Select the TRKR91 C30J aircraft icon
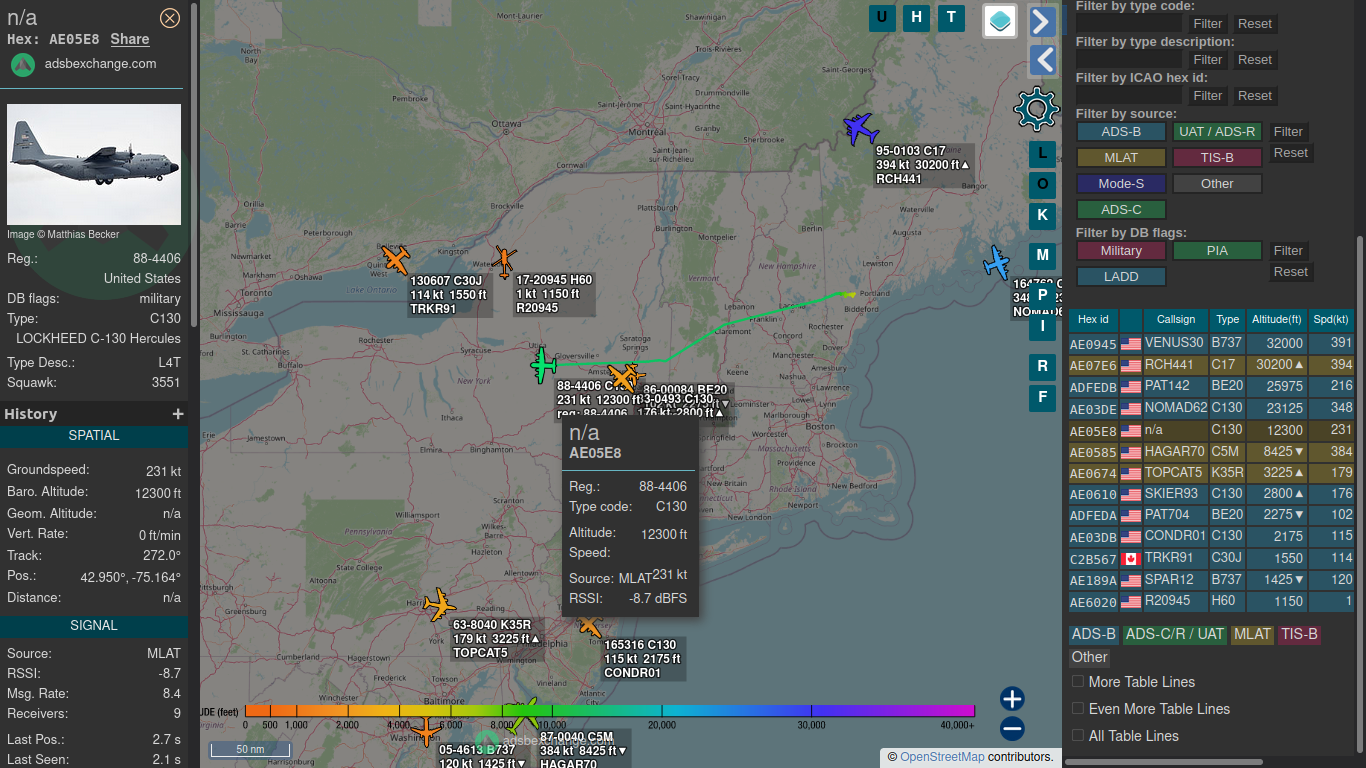This screenshot has width=1366, height=768. pos(396,259)
